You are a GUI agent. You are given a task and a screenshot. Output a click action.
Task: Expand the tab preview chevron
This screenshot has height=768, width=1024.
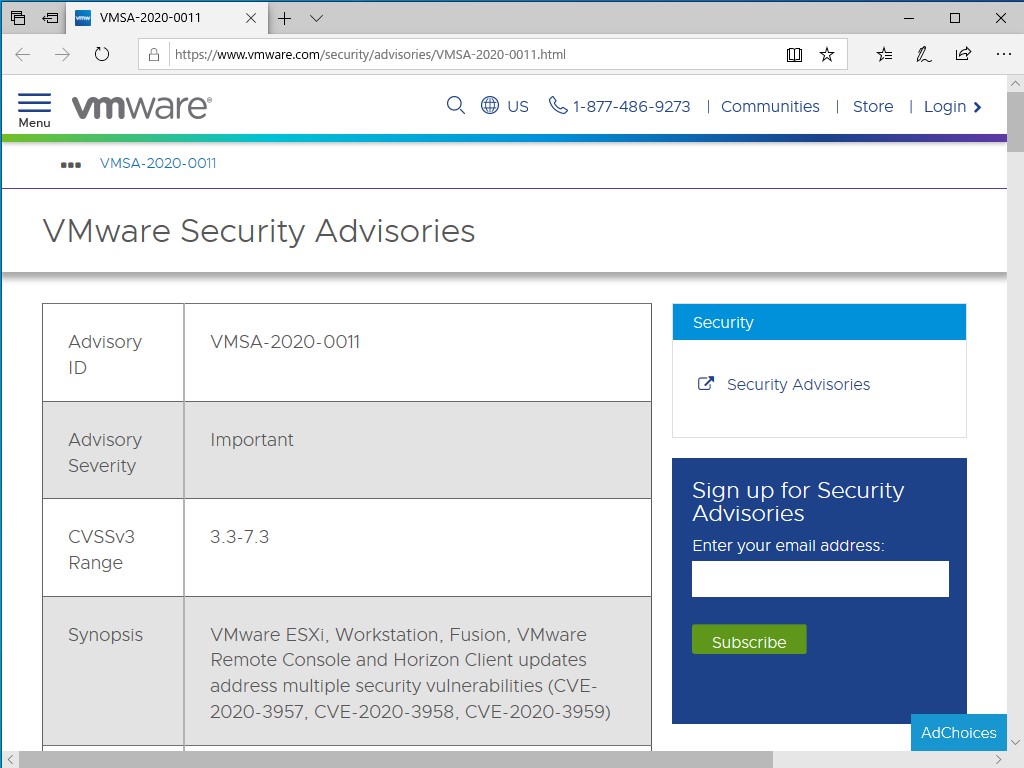pos(316,18)
